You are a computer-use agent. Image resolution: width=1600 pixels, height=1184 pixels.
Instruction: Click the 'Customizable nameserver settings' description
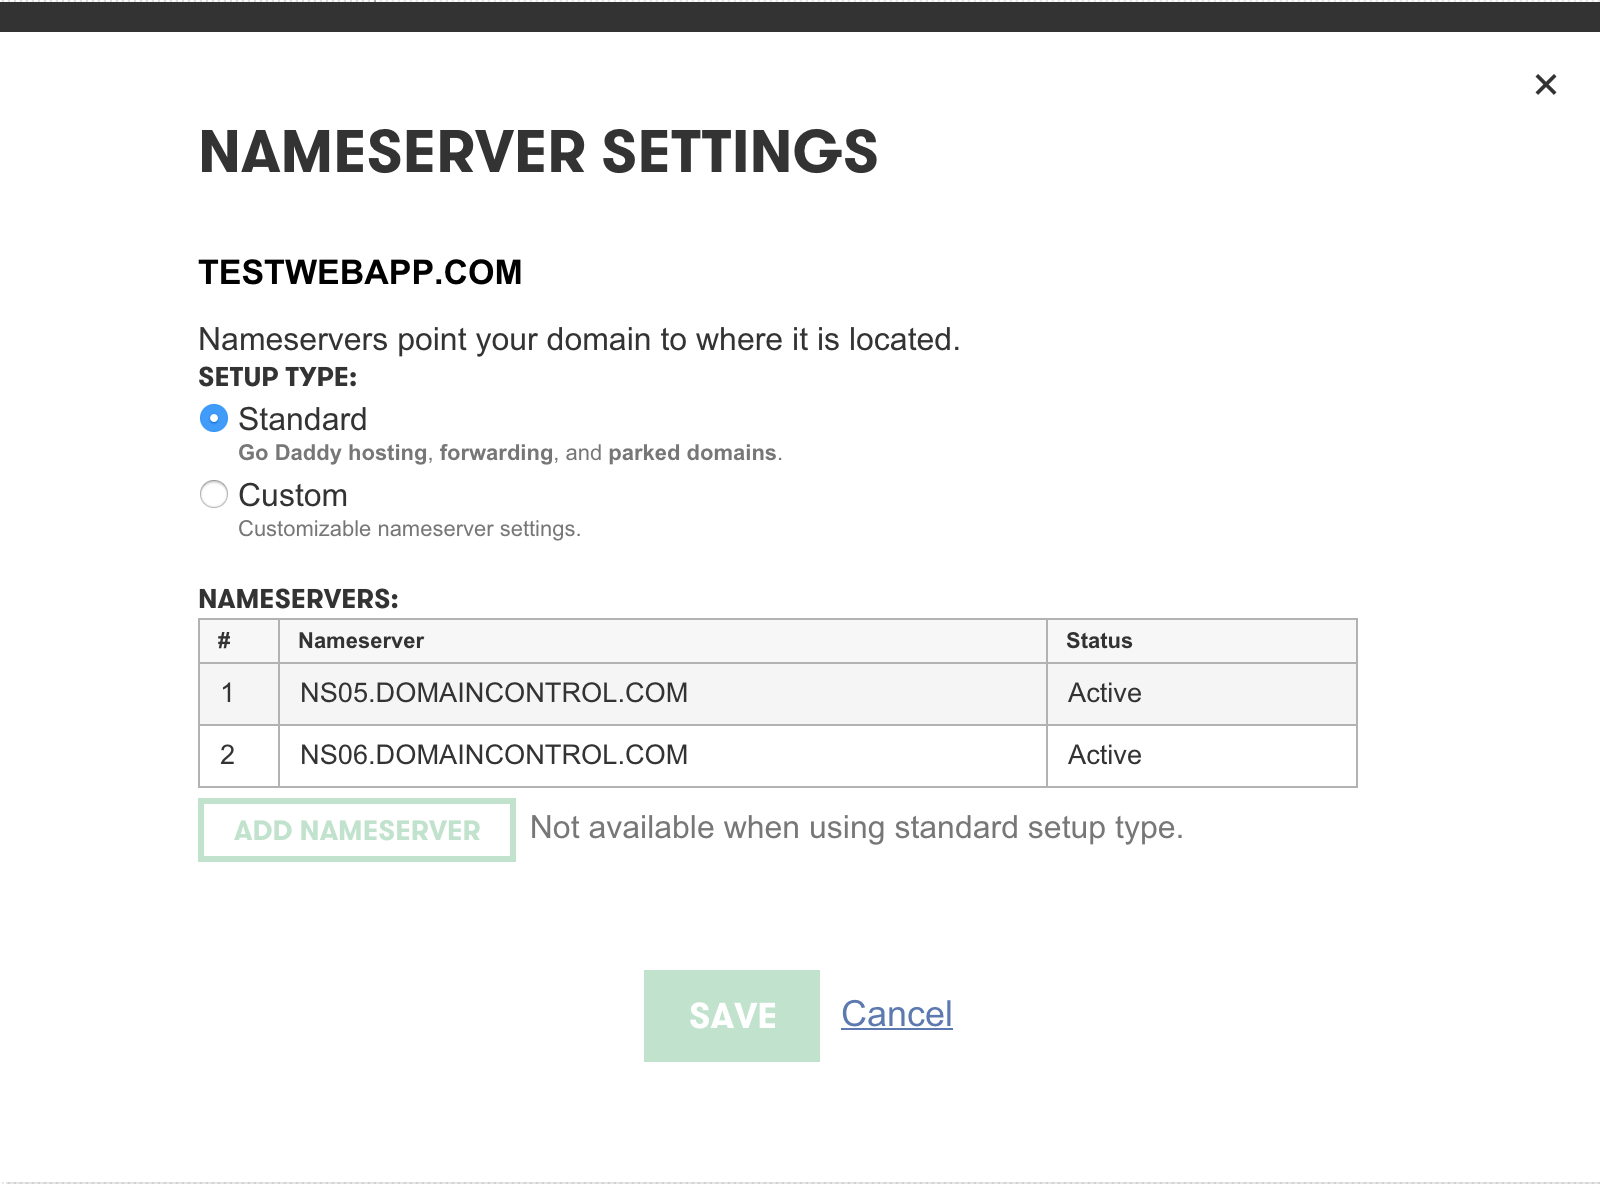pyautogui.click(x=409, y=529)
